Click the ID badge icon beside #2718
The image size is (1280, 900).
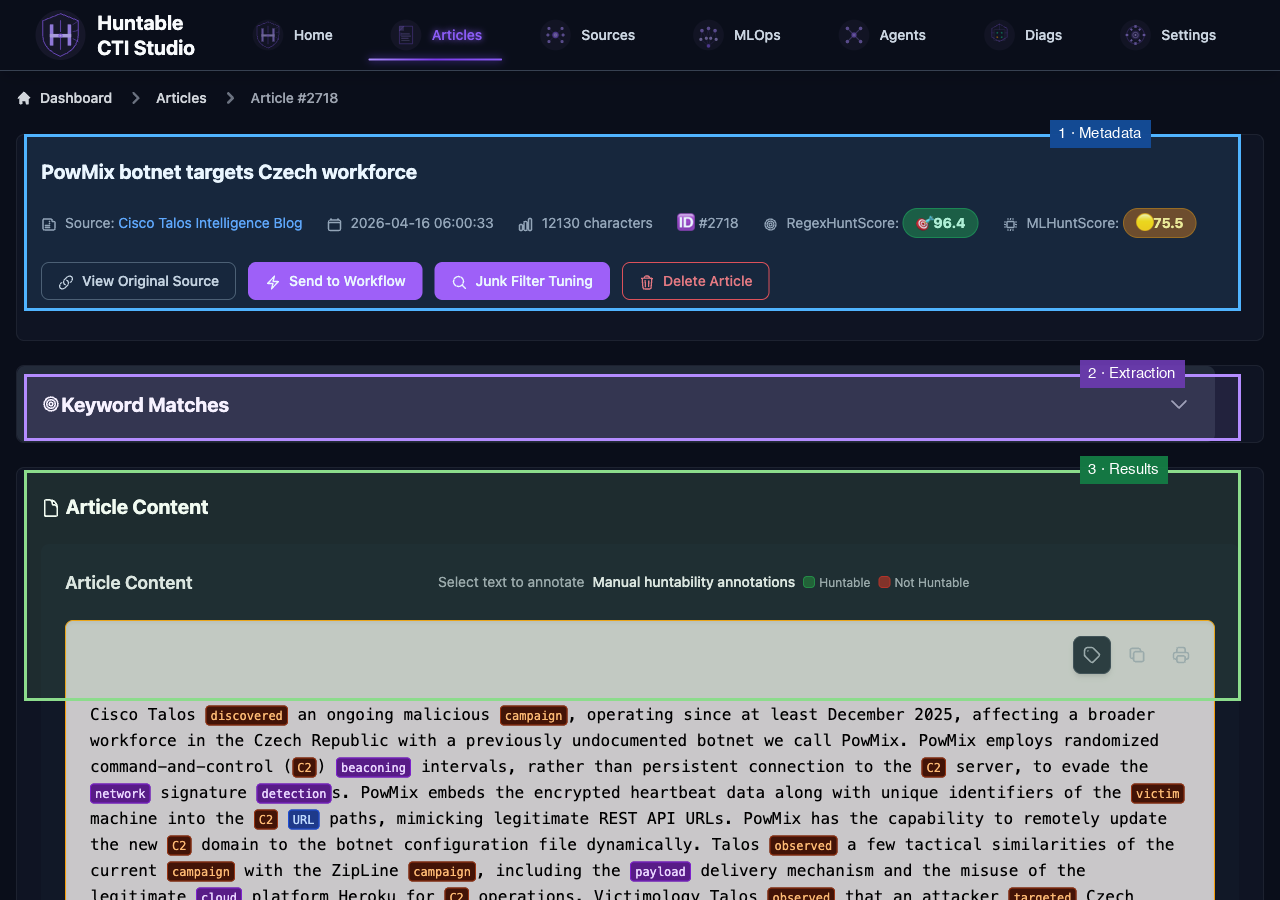pos(686,222)
